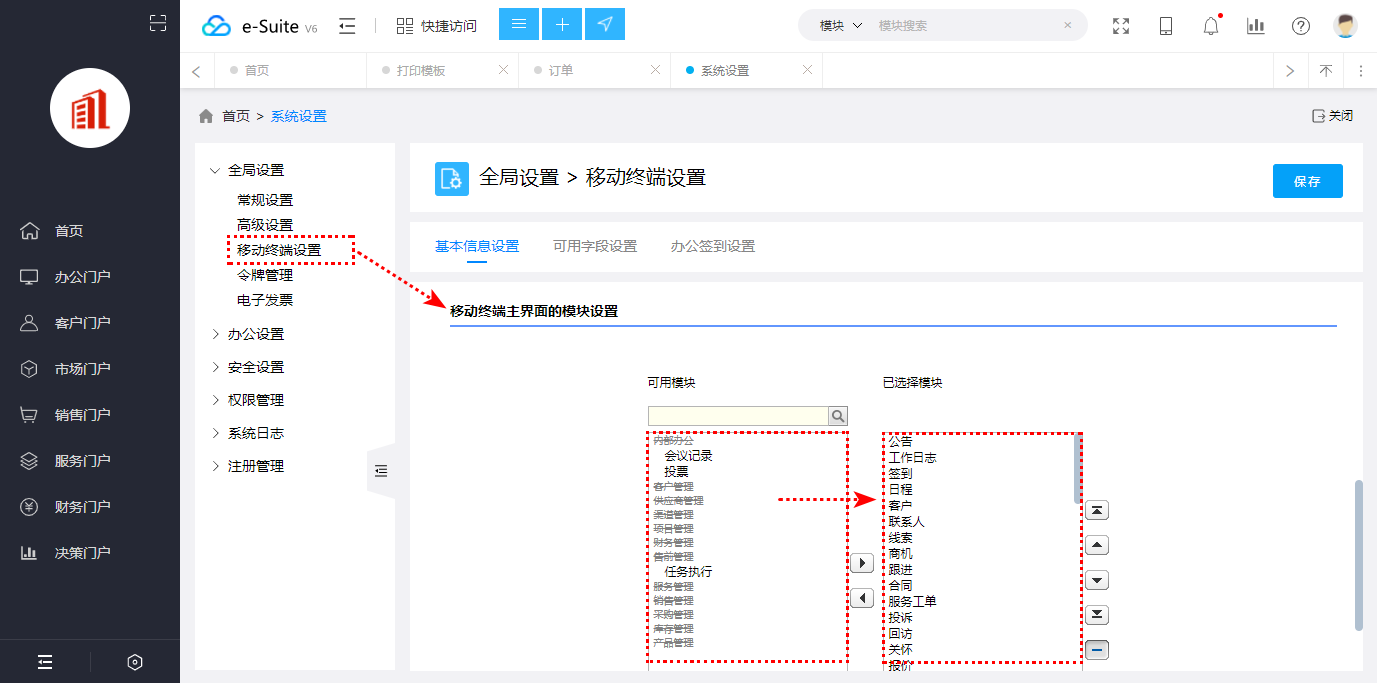Screen dimensions: 1377x683
Task: Click the move-to-top arrow beside selected modules
Action: [1096, 510]
